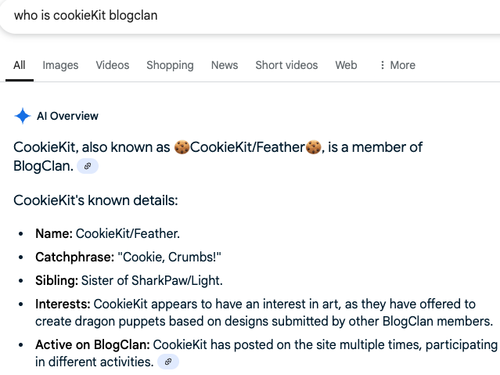
Task: Click the cookie emoji before CookieKit/Feather
Action: 182,147
